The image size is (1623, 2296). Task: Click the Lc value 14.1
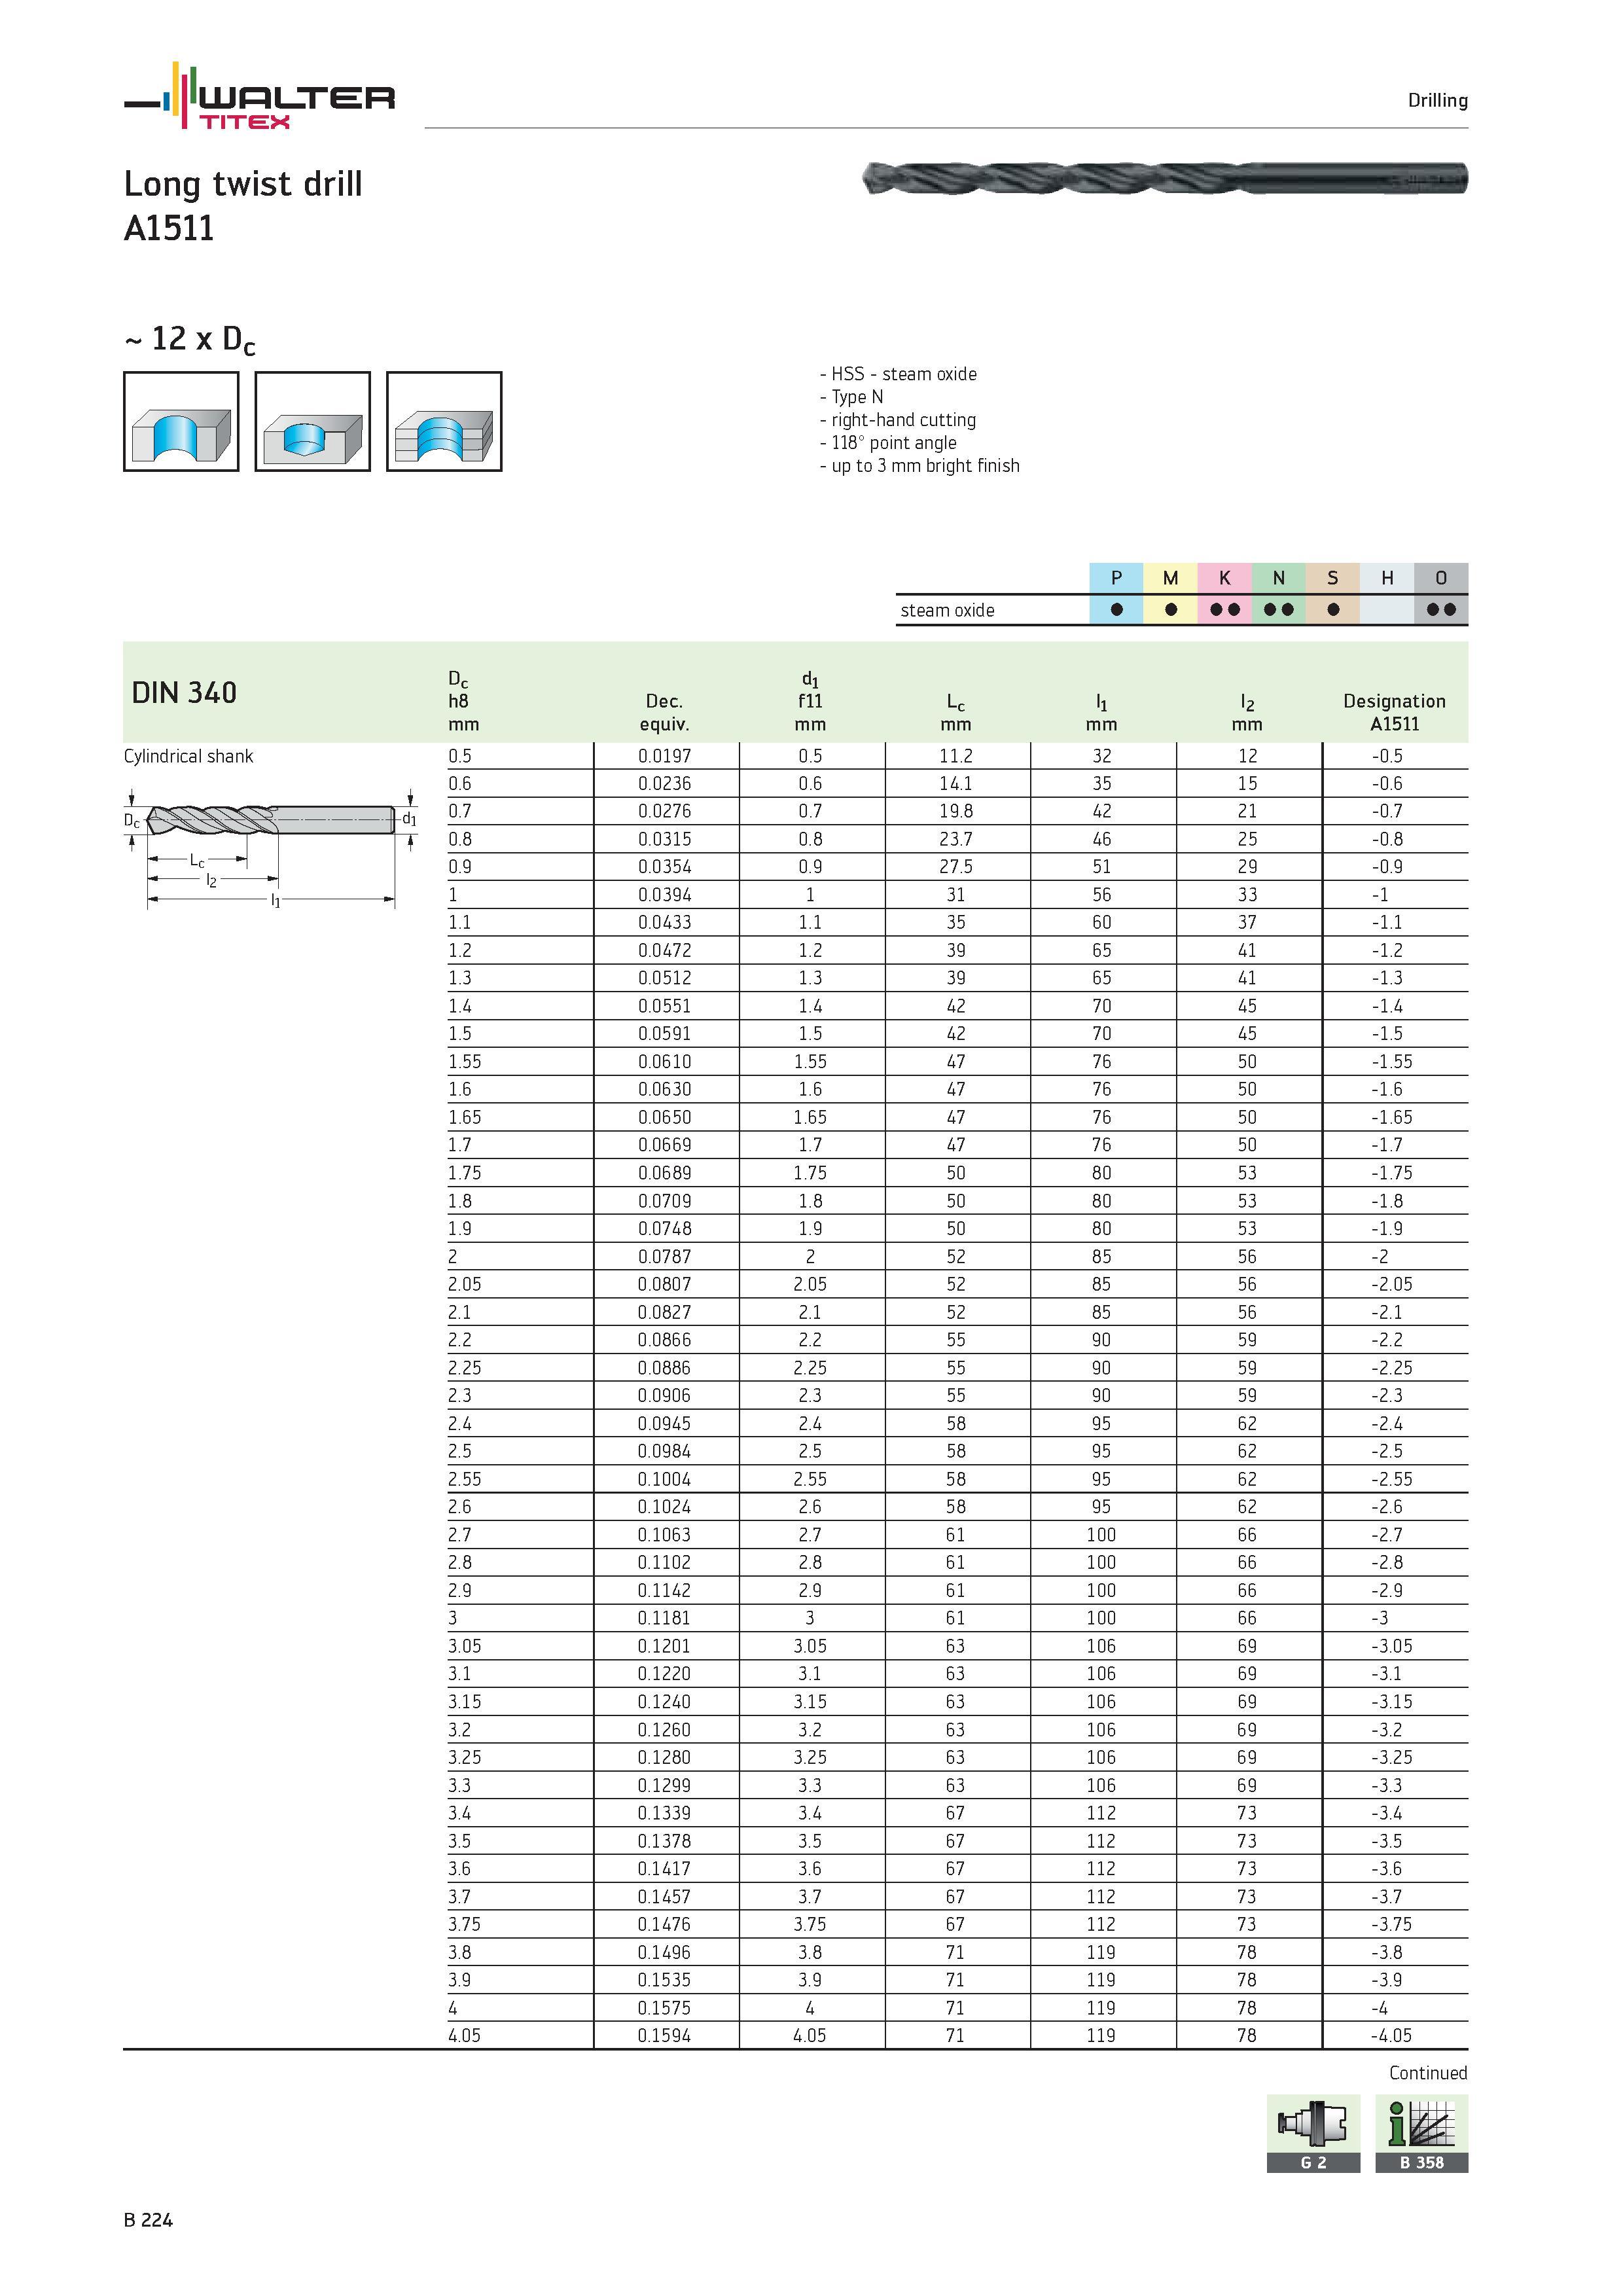(956, 784)
